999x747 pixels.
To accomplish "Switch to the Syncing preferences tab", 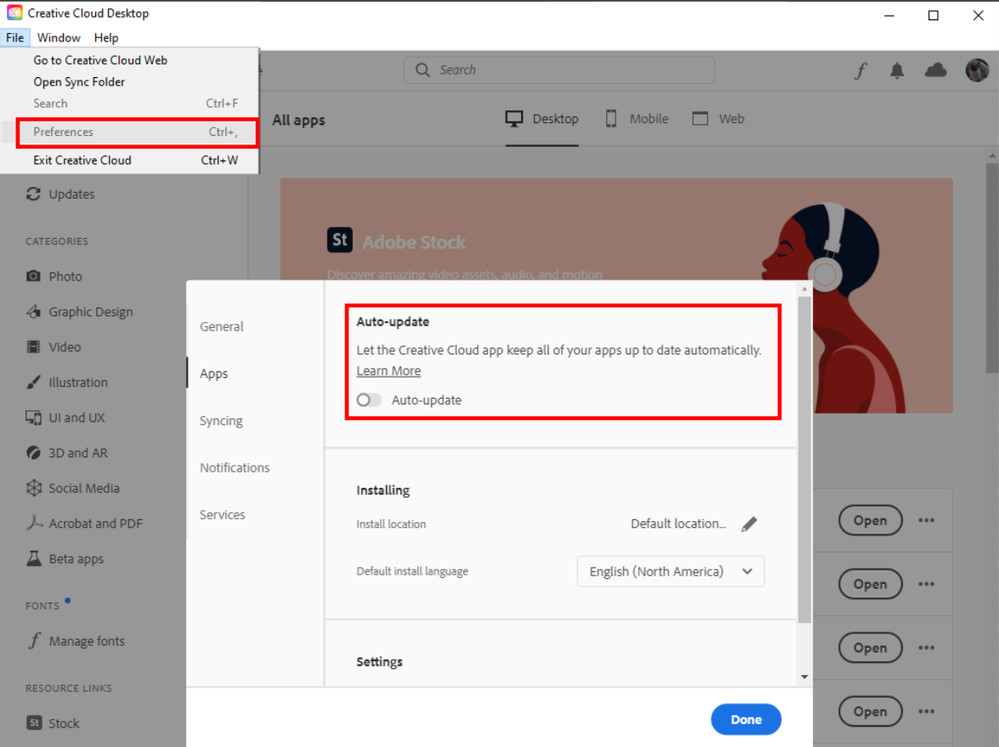I will [x=220, y=421].
